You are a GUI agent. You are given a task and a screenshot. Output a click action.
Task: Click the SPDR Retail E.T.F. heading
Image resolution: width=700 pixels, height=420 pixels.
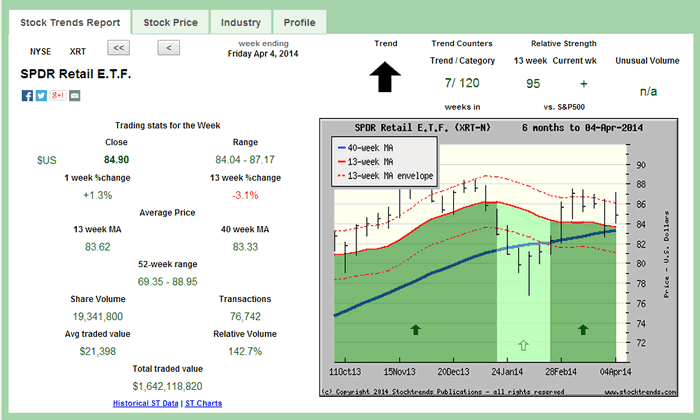[76, 74]
